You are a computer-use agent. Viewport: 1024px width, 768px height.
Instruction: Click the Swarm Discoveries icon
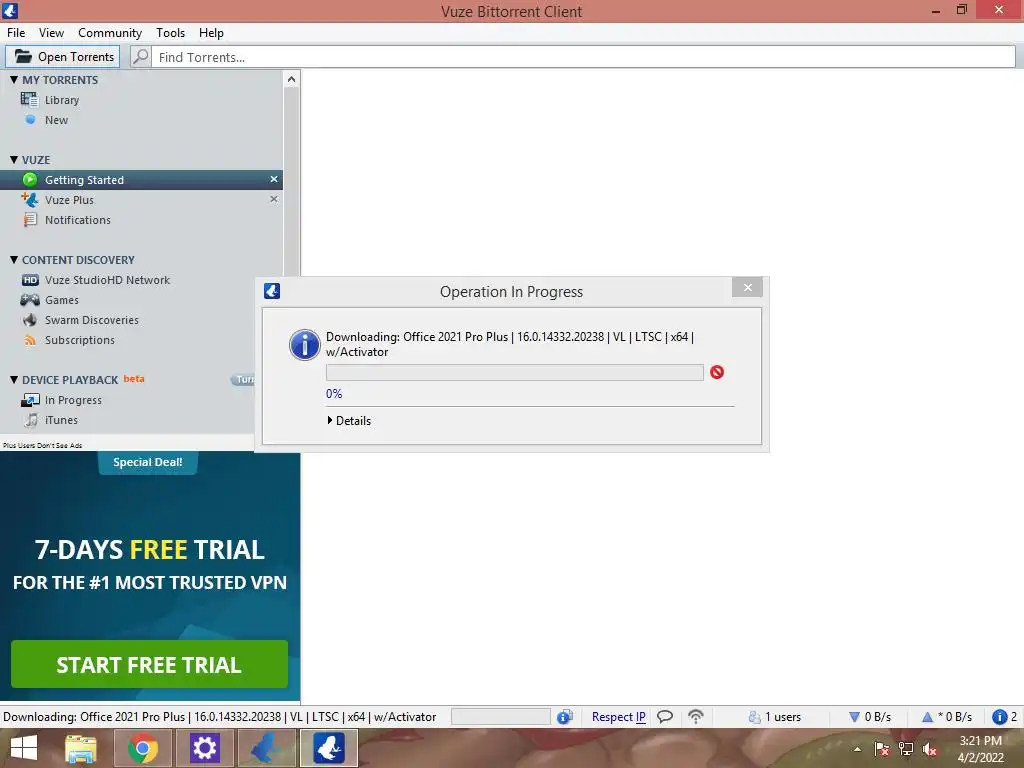(x=30, y=320)
